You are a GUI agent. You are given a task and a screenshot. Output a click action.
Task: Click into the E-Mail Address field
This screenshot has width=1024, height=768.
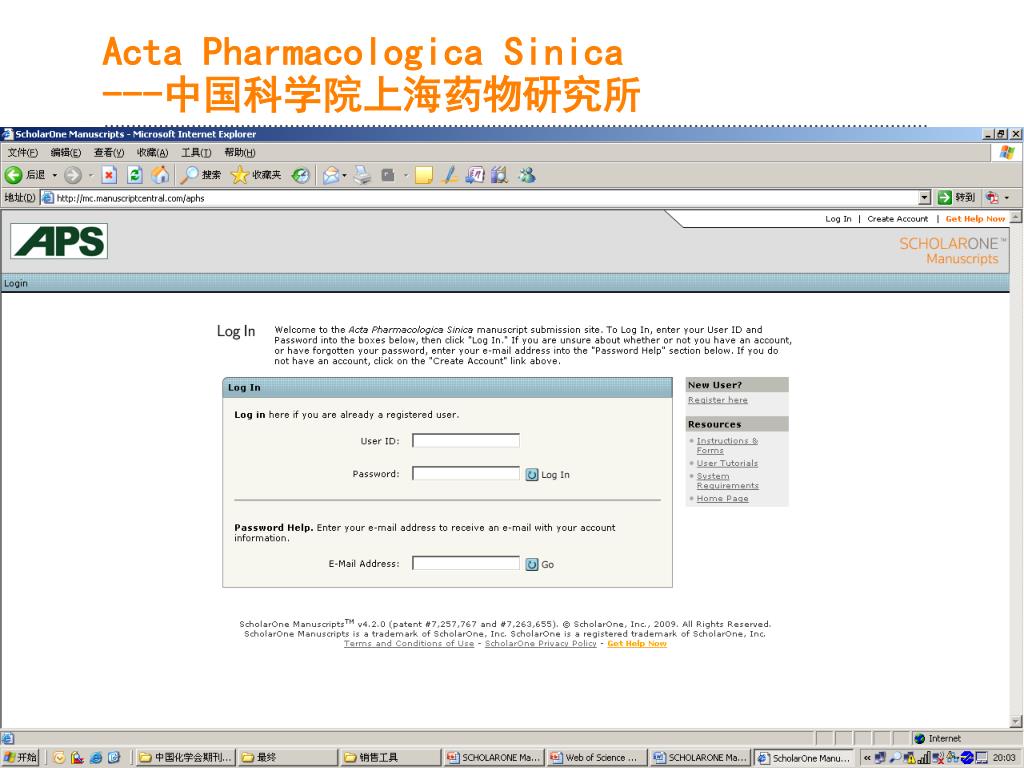[x=466, y=563]
